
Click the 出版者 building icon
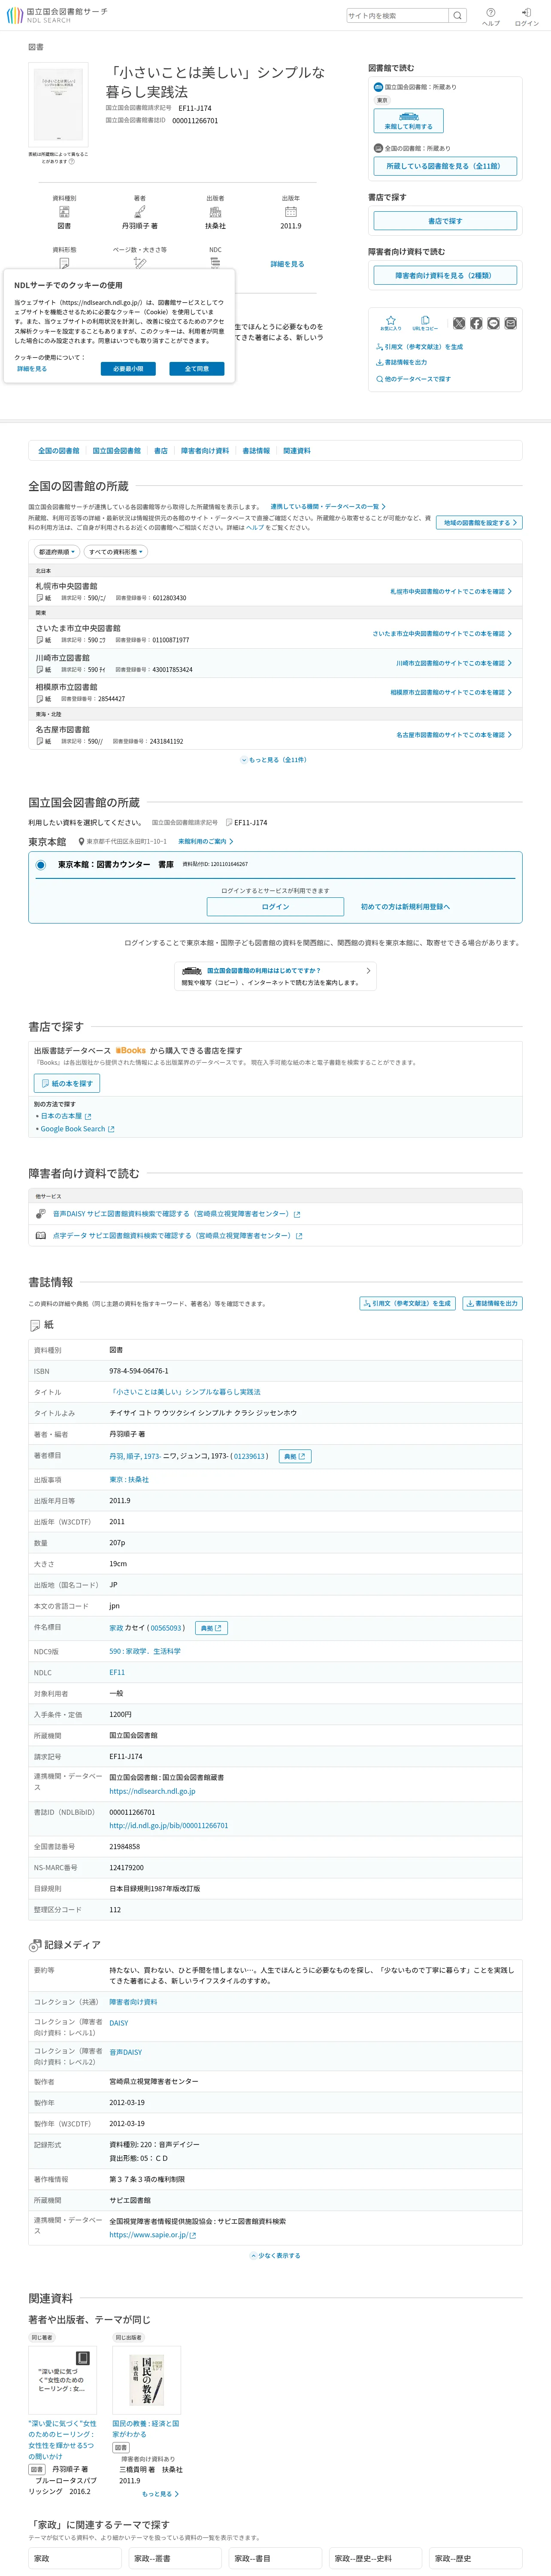[215, 212]
